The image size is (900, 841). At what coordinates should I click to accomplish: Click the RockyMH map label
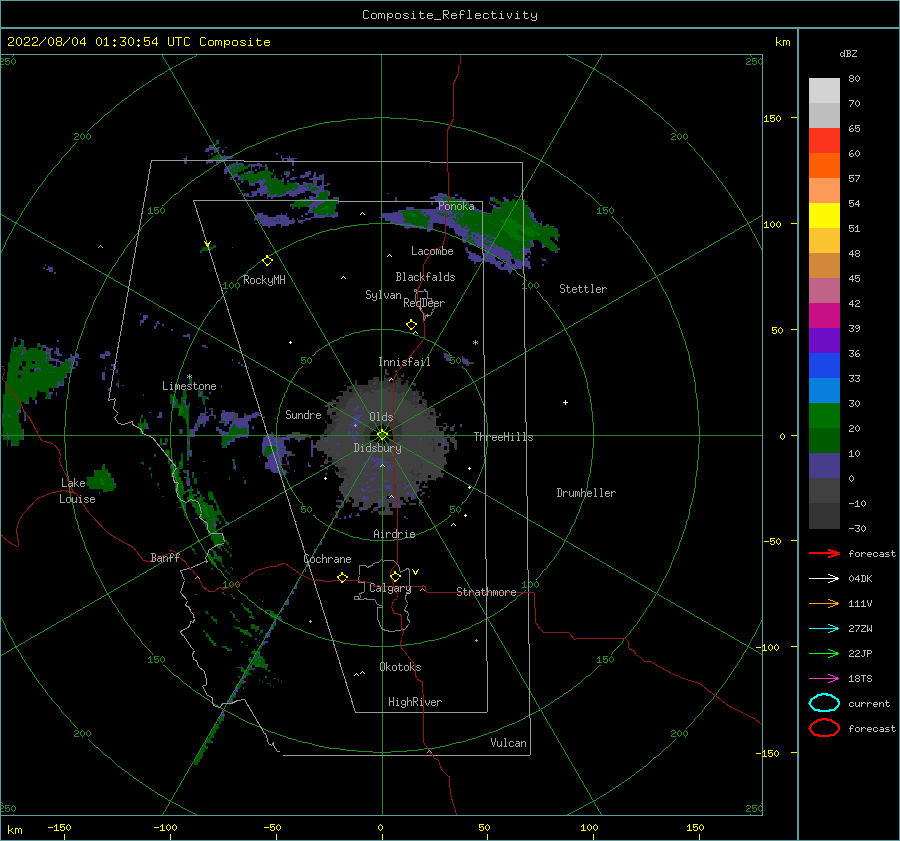(264, 280)
